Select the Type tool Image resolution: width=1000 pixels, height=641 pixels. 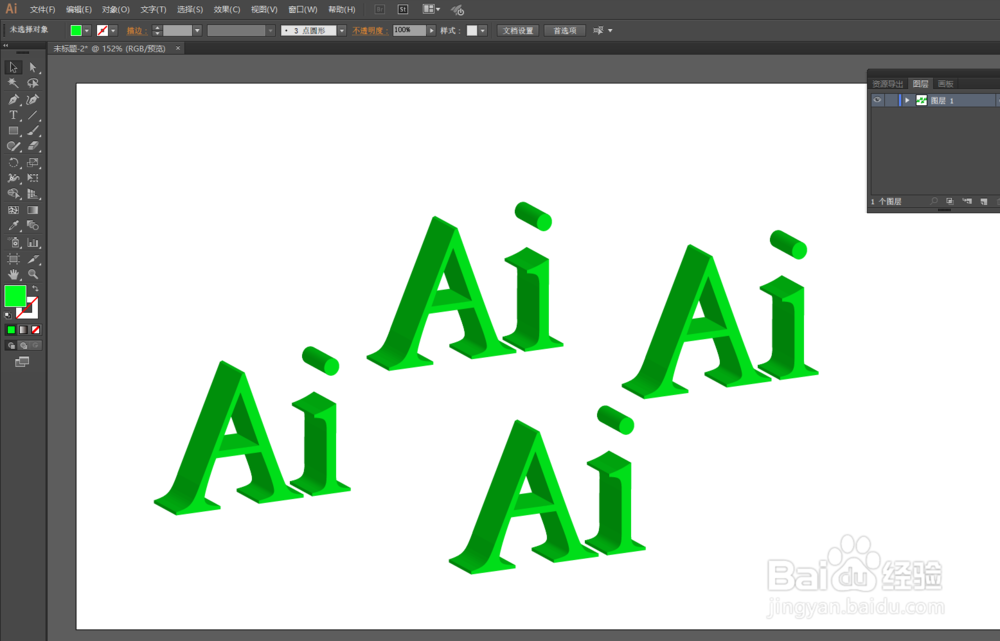(x=13, y=115)
